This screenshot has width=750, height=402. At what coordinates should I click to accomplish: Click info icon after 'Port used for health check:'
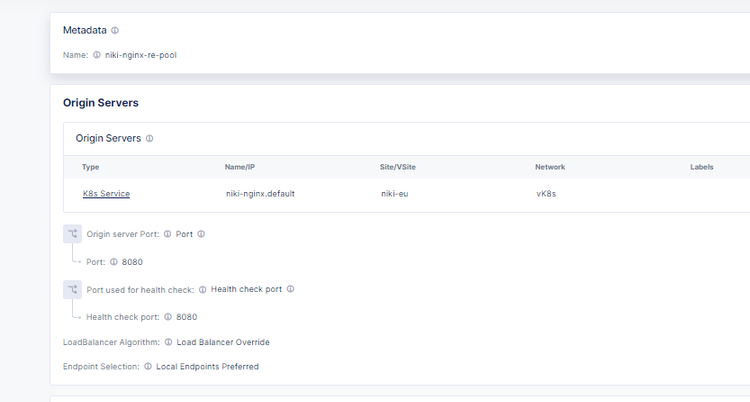pos(202,289)
